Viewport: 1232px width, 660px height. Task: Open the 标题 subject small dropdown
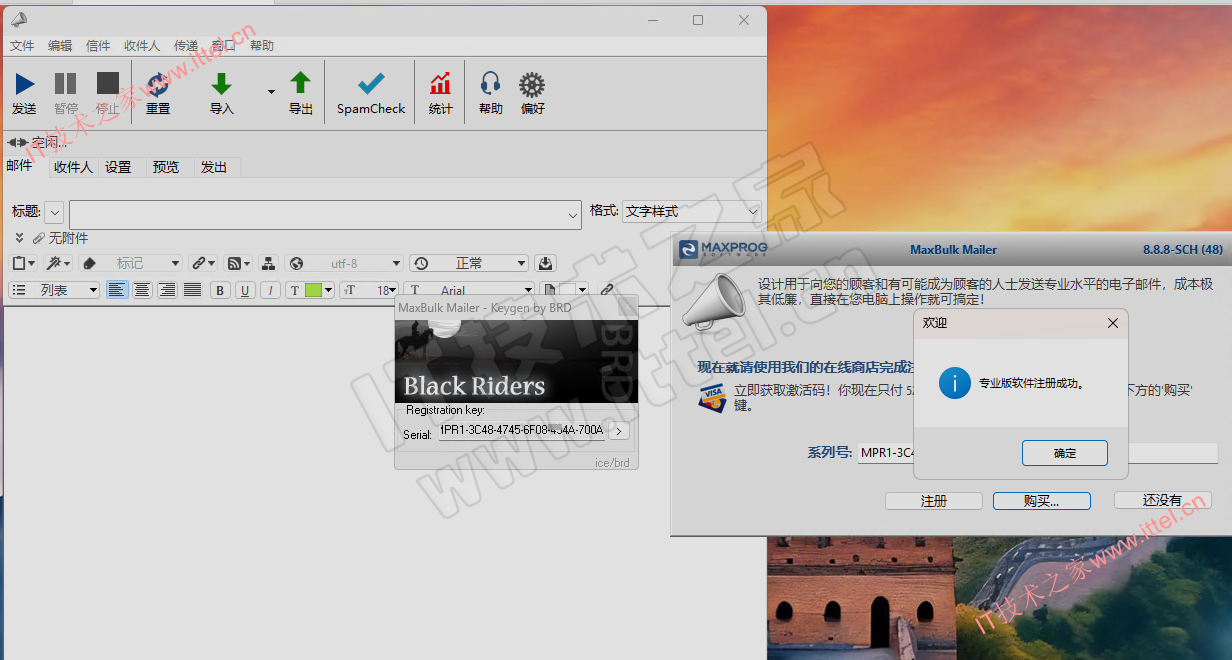[x=54, y=212]
